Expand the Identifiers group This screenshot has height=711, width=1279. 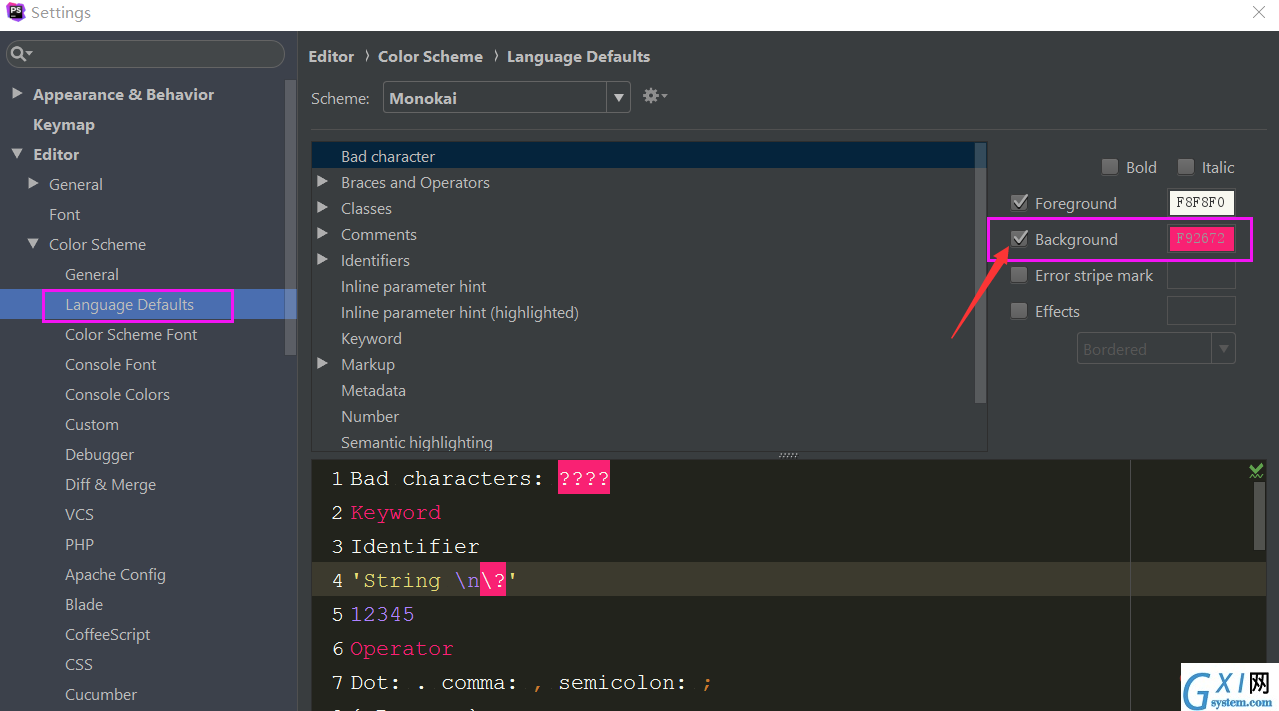(x=323, y=260)
